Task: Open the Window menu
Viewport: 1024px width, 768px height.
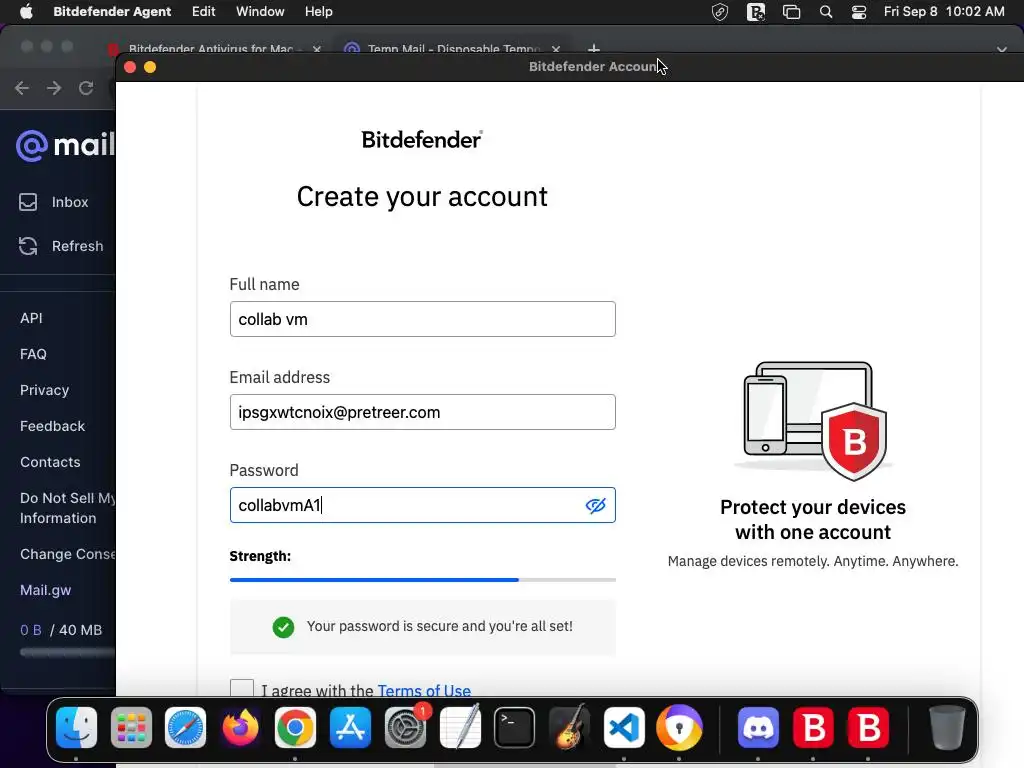Action: click(x=260, y=11)
